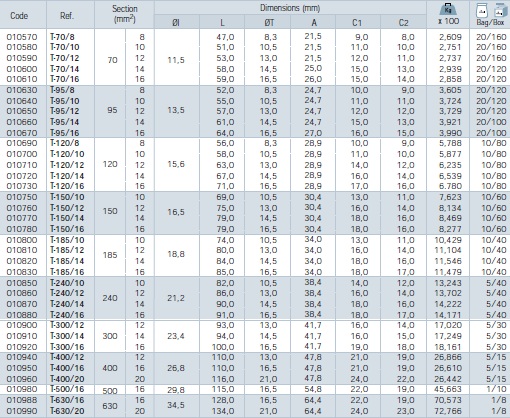Click the C2 column header

403,23
